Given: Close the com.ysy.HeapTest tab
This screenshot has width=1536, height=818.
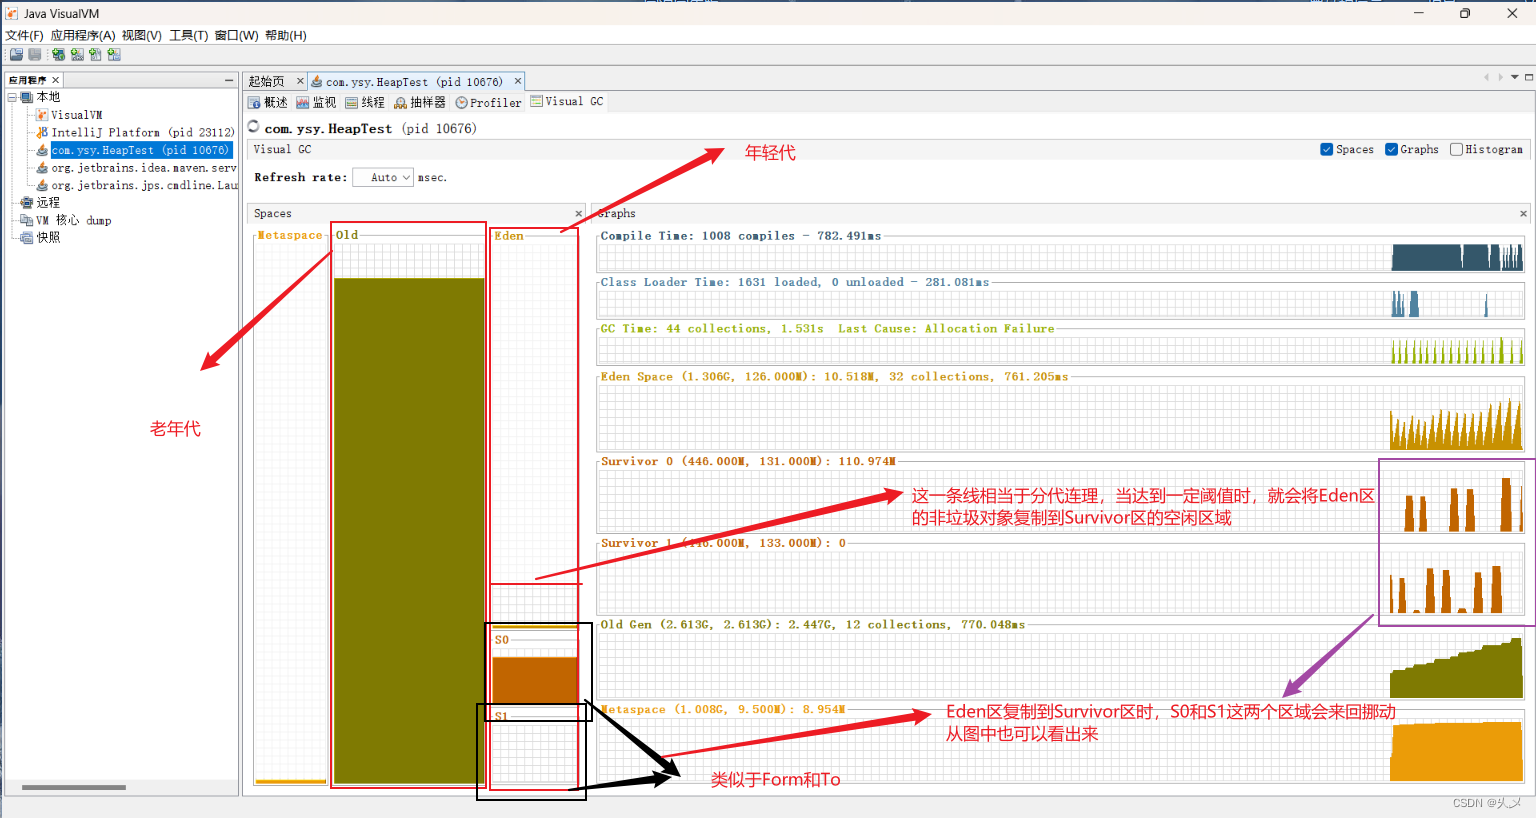Looking at the screenshot, I should (518, 81).
